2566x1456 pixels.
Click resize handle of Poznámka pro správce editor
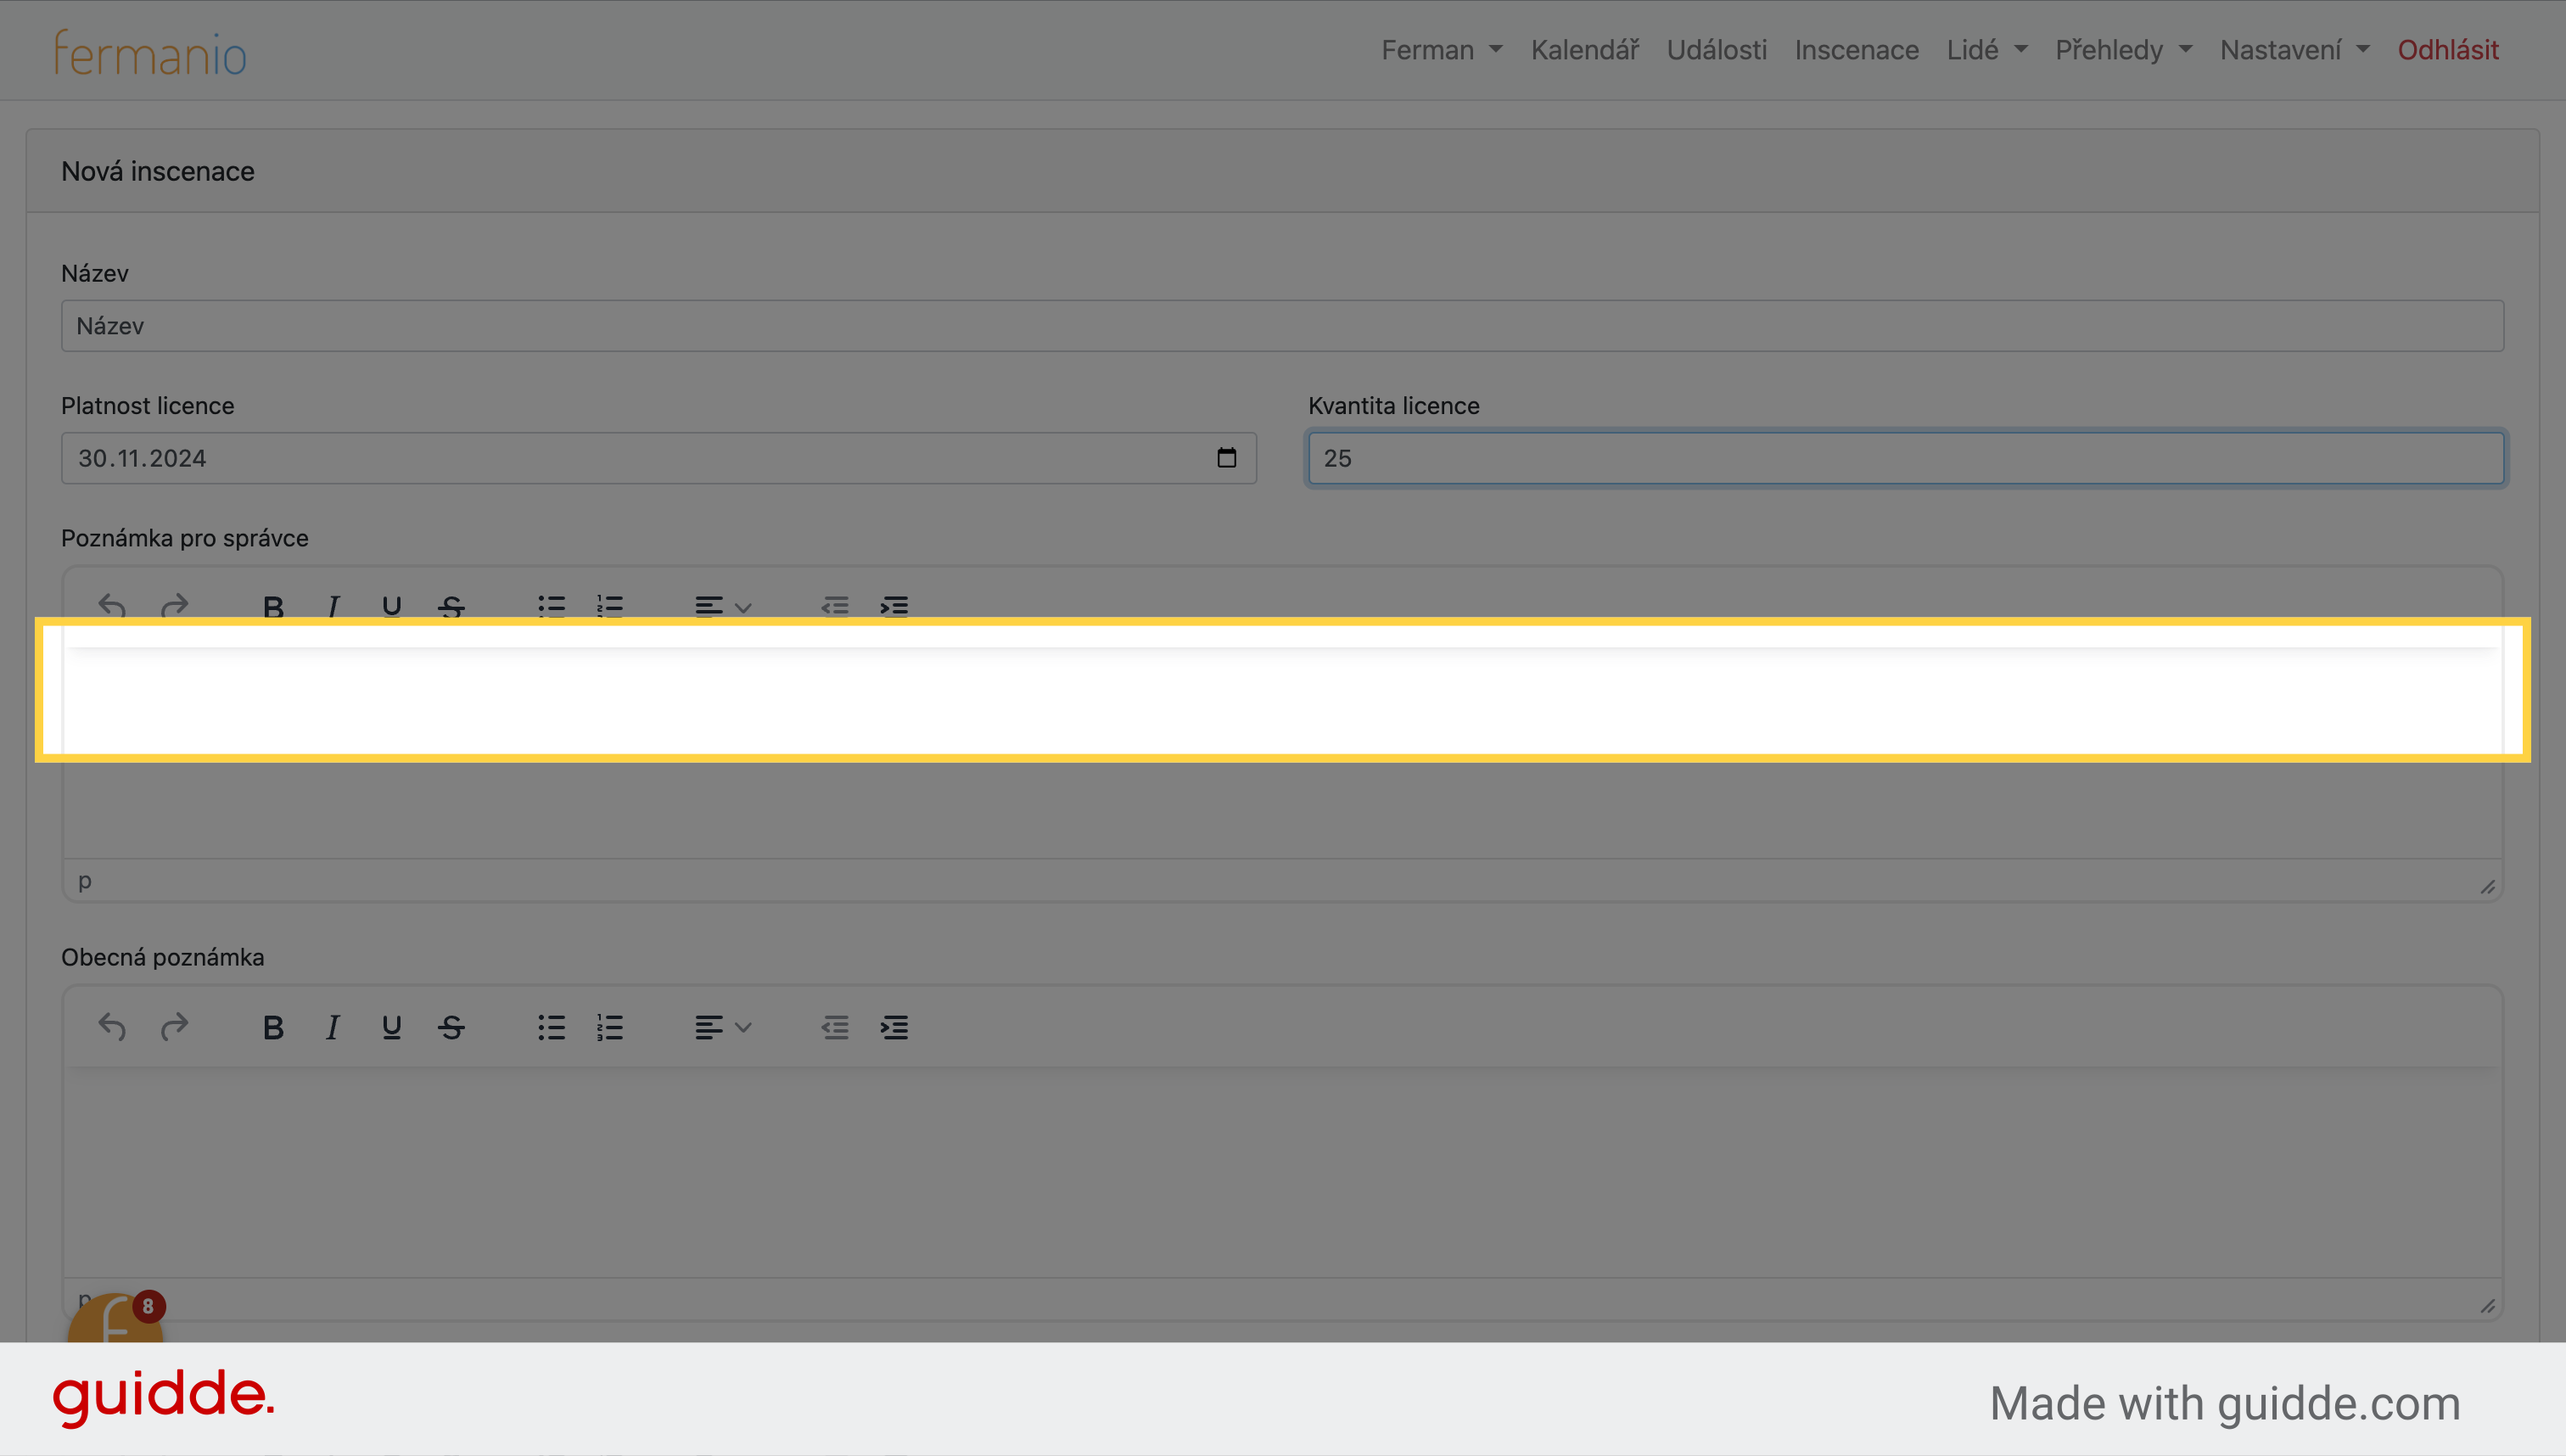tap(2488, 887)
